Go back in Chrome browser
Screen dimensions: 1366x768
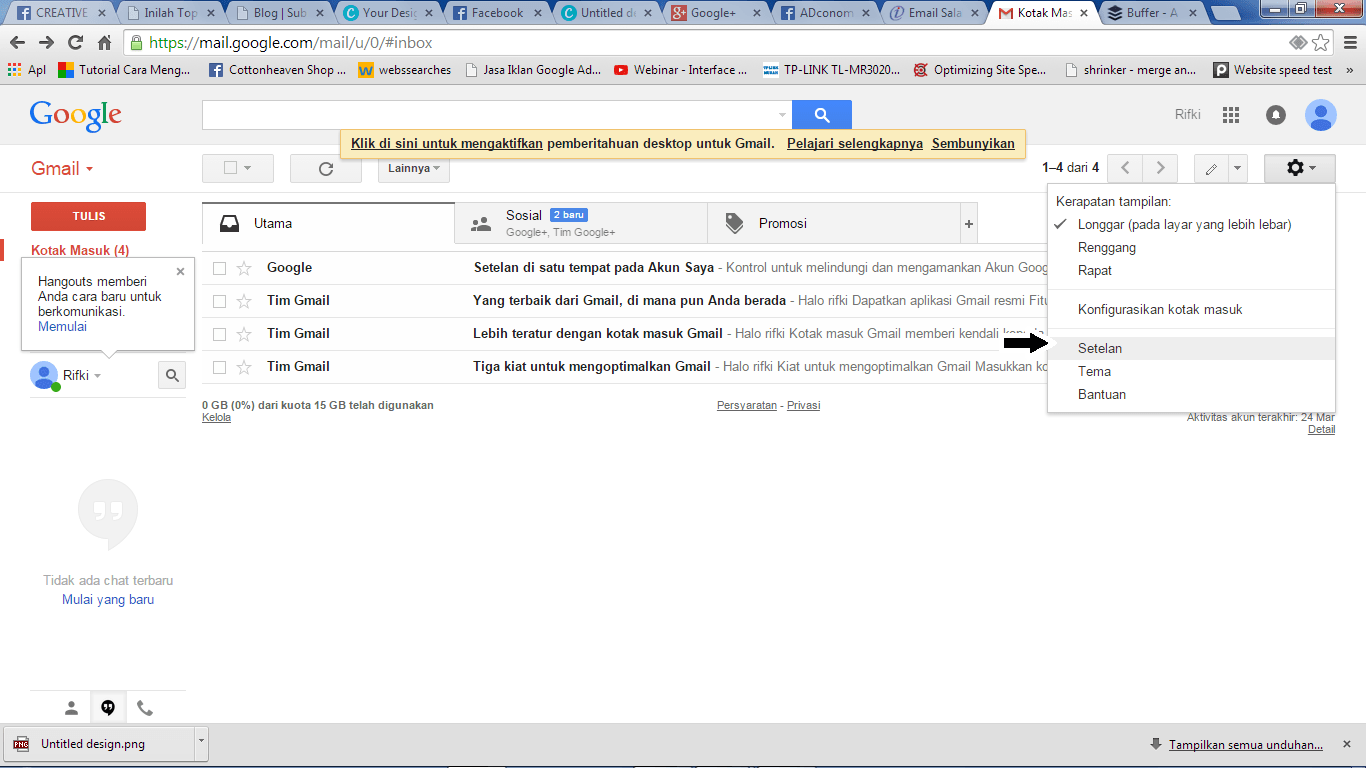coord(17,43)
